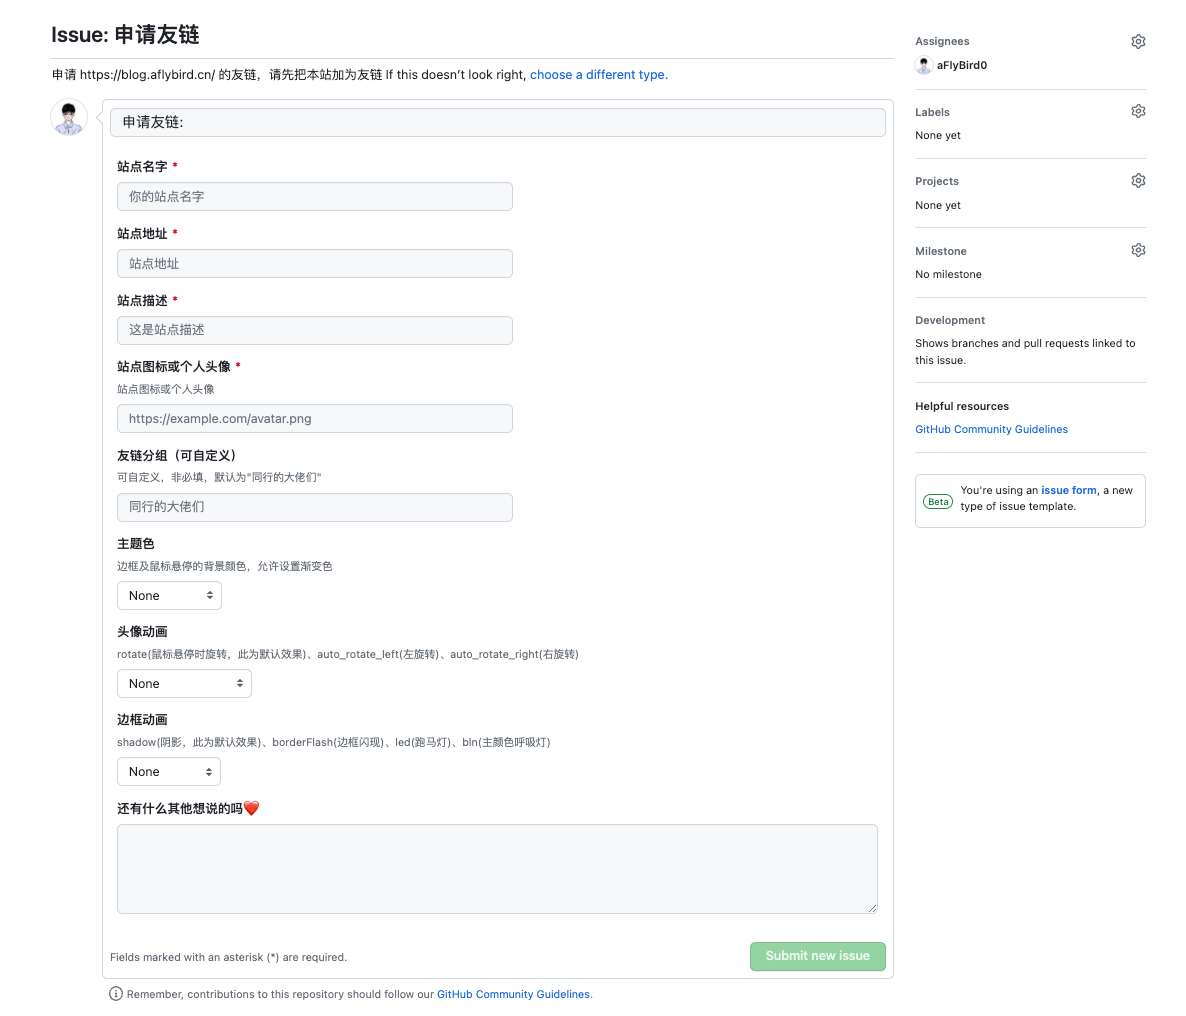Viewport: 1186px width, 1016px height.
Task: Click into the 站点地址 input field
Action: pos(314,264)
